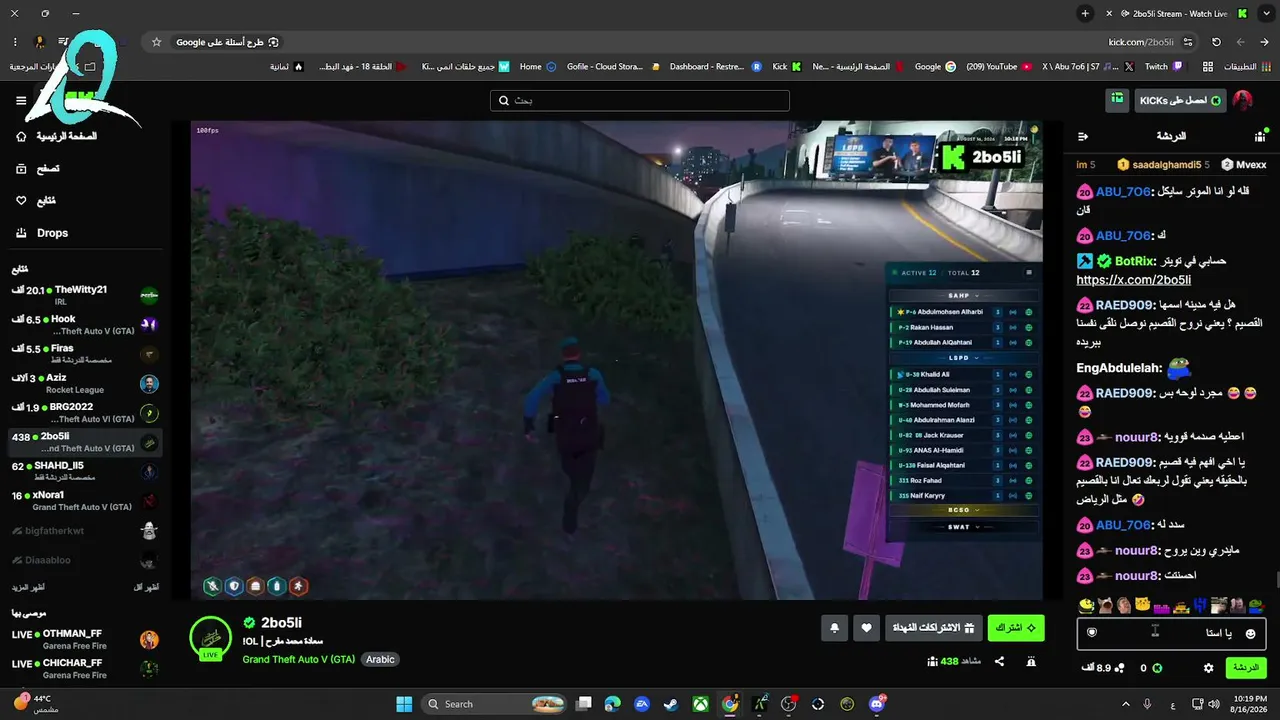
Task: Open the user profile avatar menu
Action: pyautogui.click(x=1242, y=100)
